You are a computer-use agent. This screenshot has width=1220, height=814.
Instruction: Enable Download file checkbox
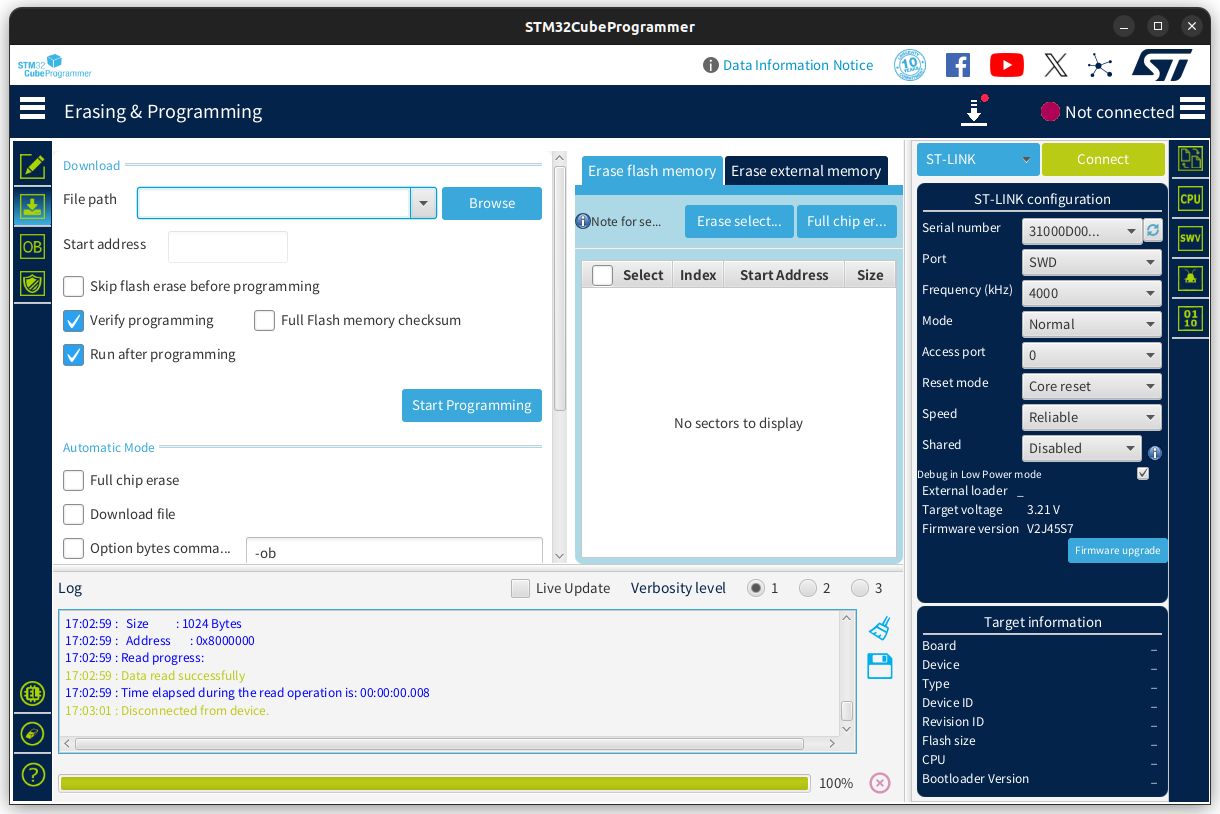73,515
